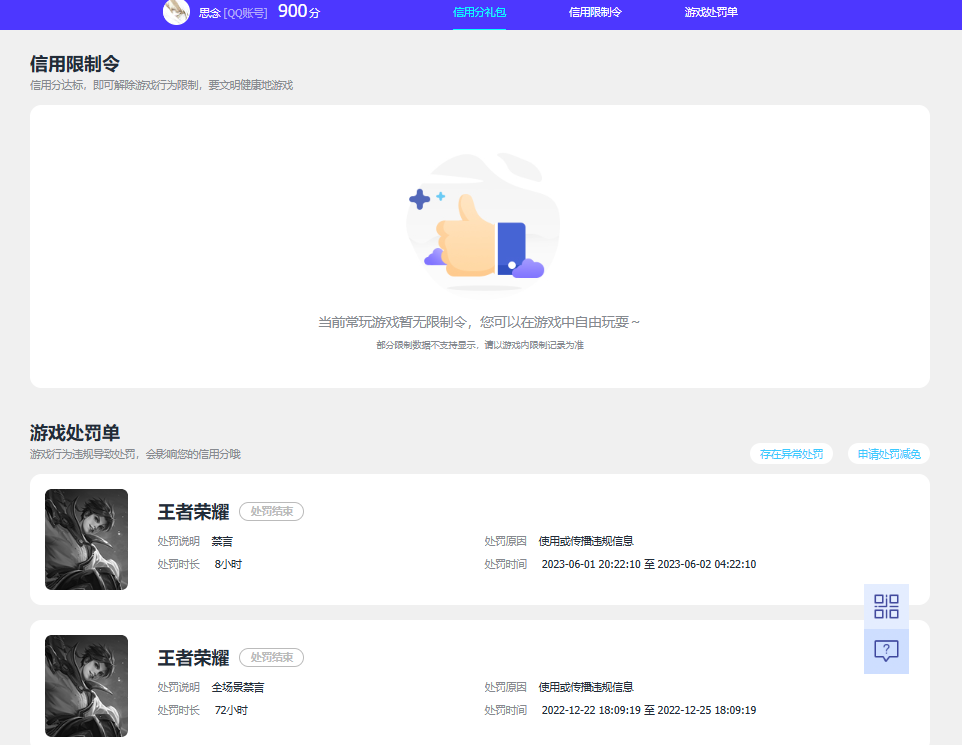
Task: Click the 900分 credit score in header
Action: point(299,12)
